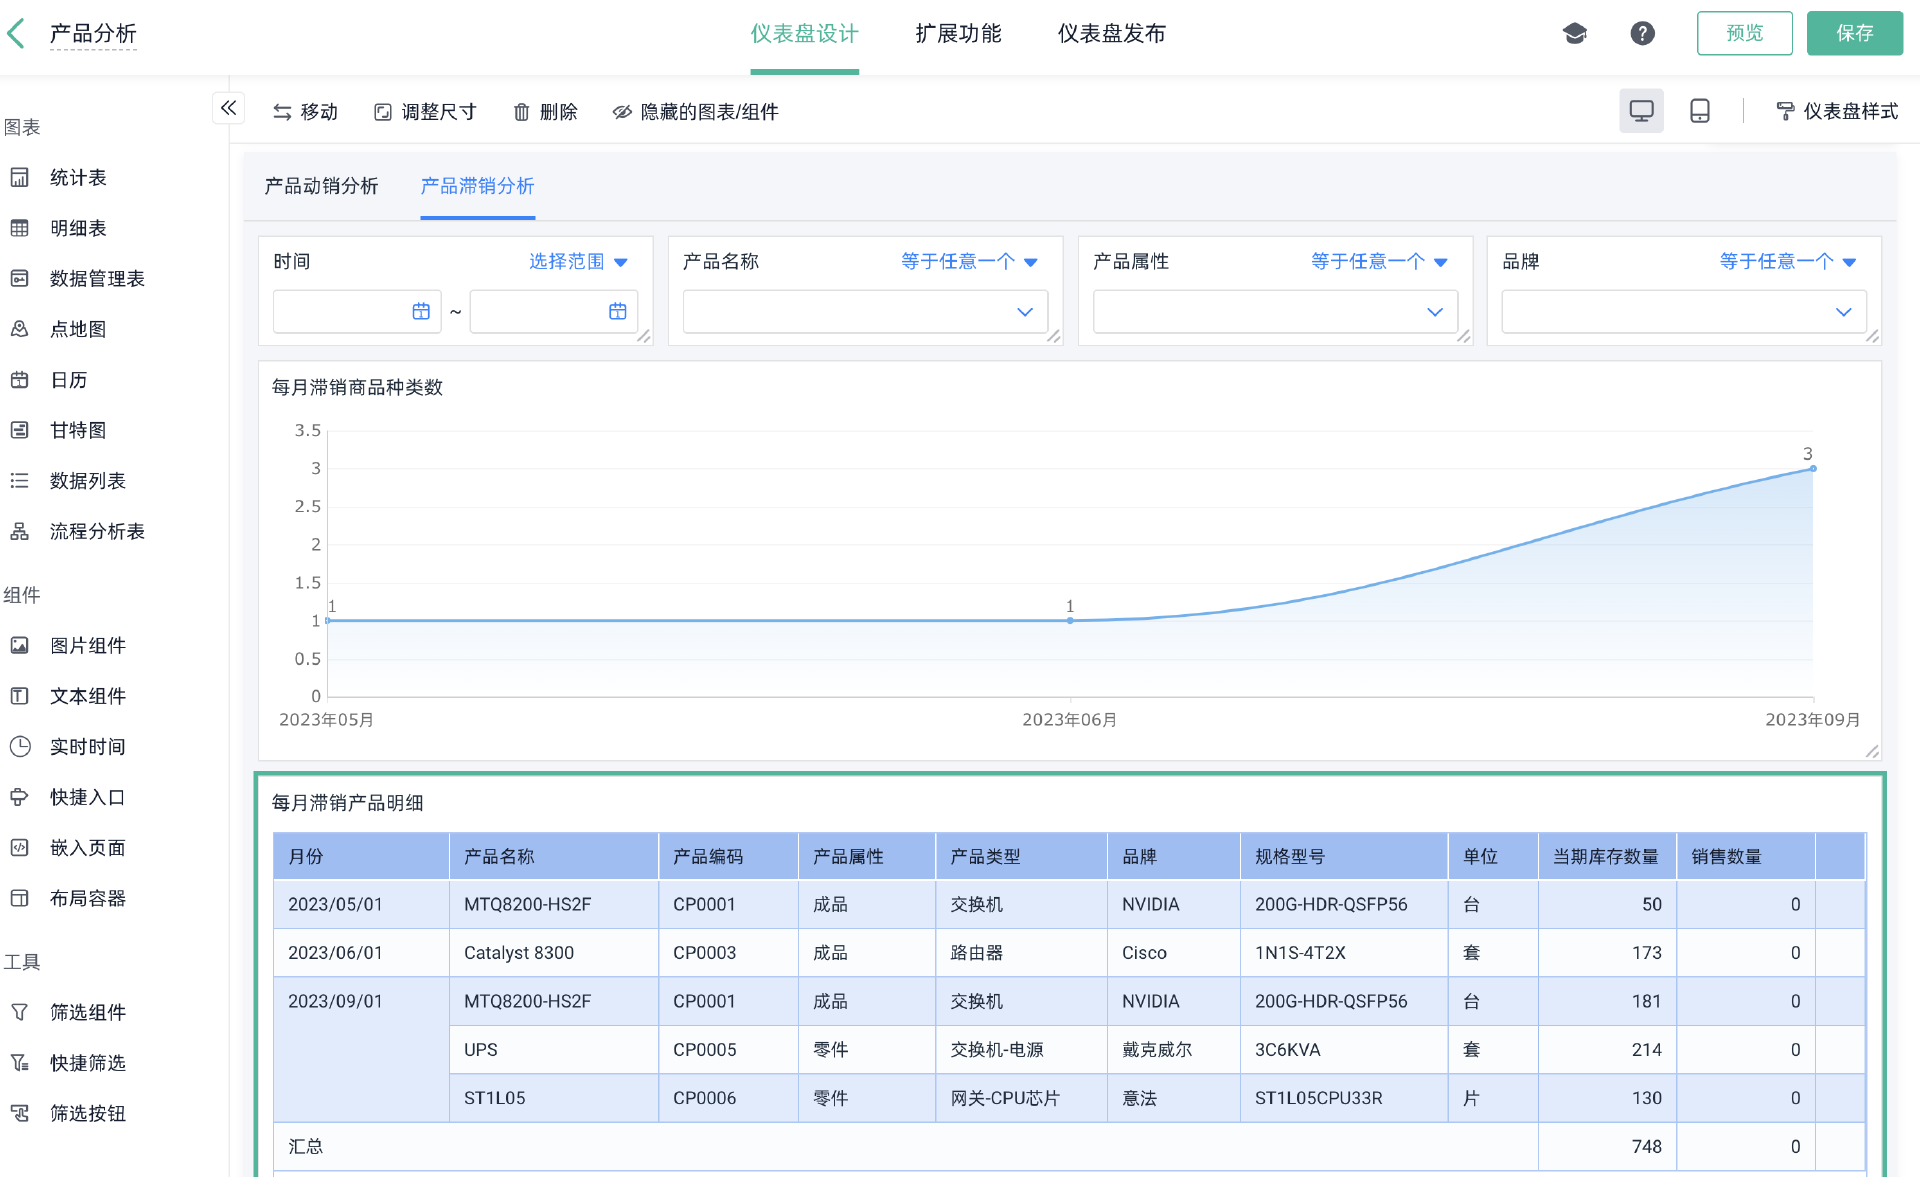Click the 保存 button
This screenshot has width=1920, height=1177.
tap(1854, 34)
